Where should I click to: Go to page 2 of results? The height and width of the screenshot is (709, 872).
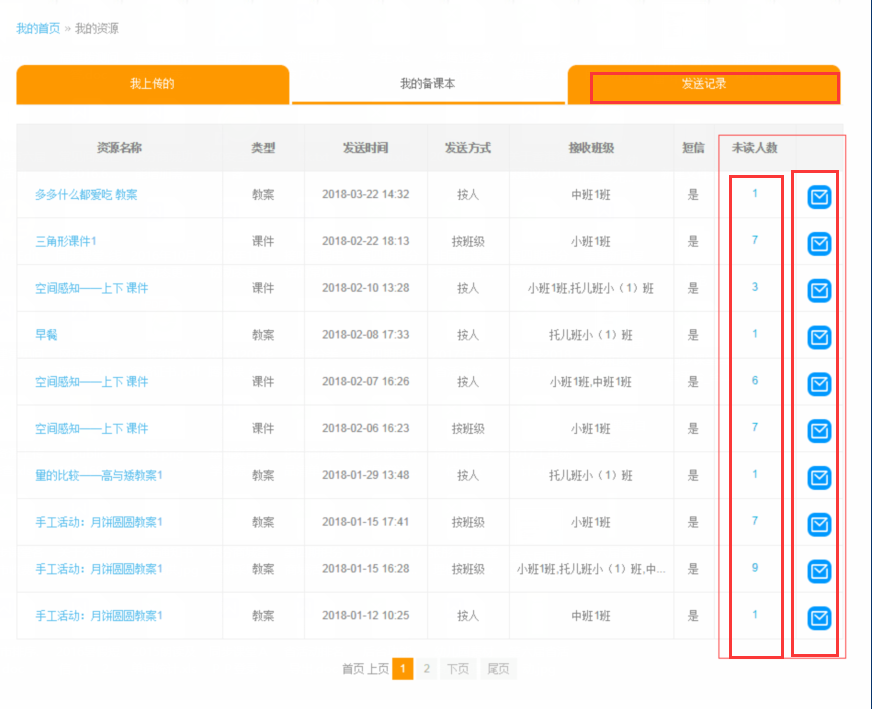tap(427, 669)
